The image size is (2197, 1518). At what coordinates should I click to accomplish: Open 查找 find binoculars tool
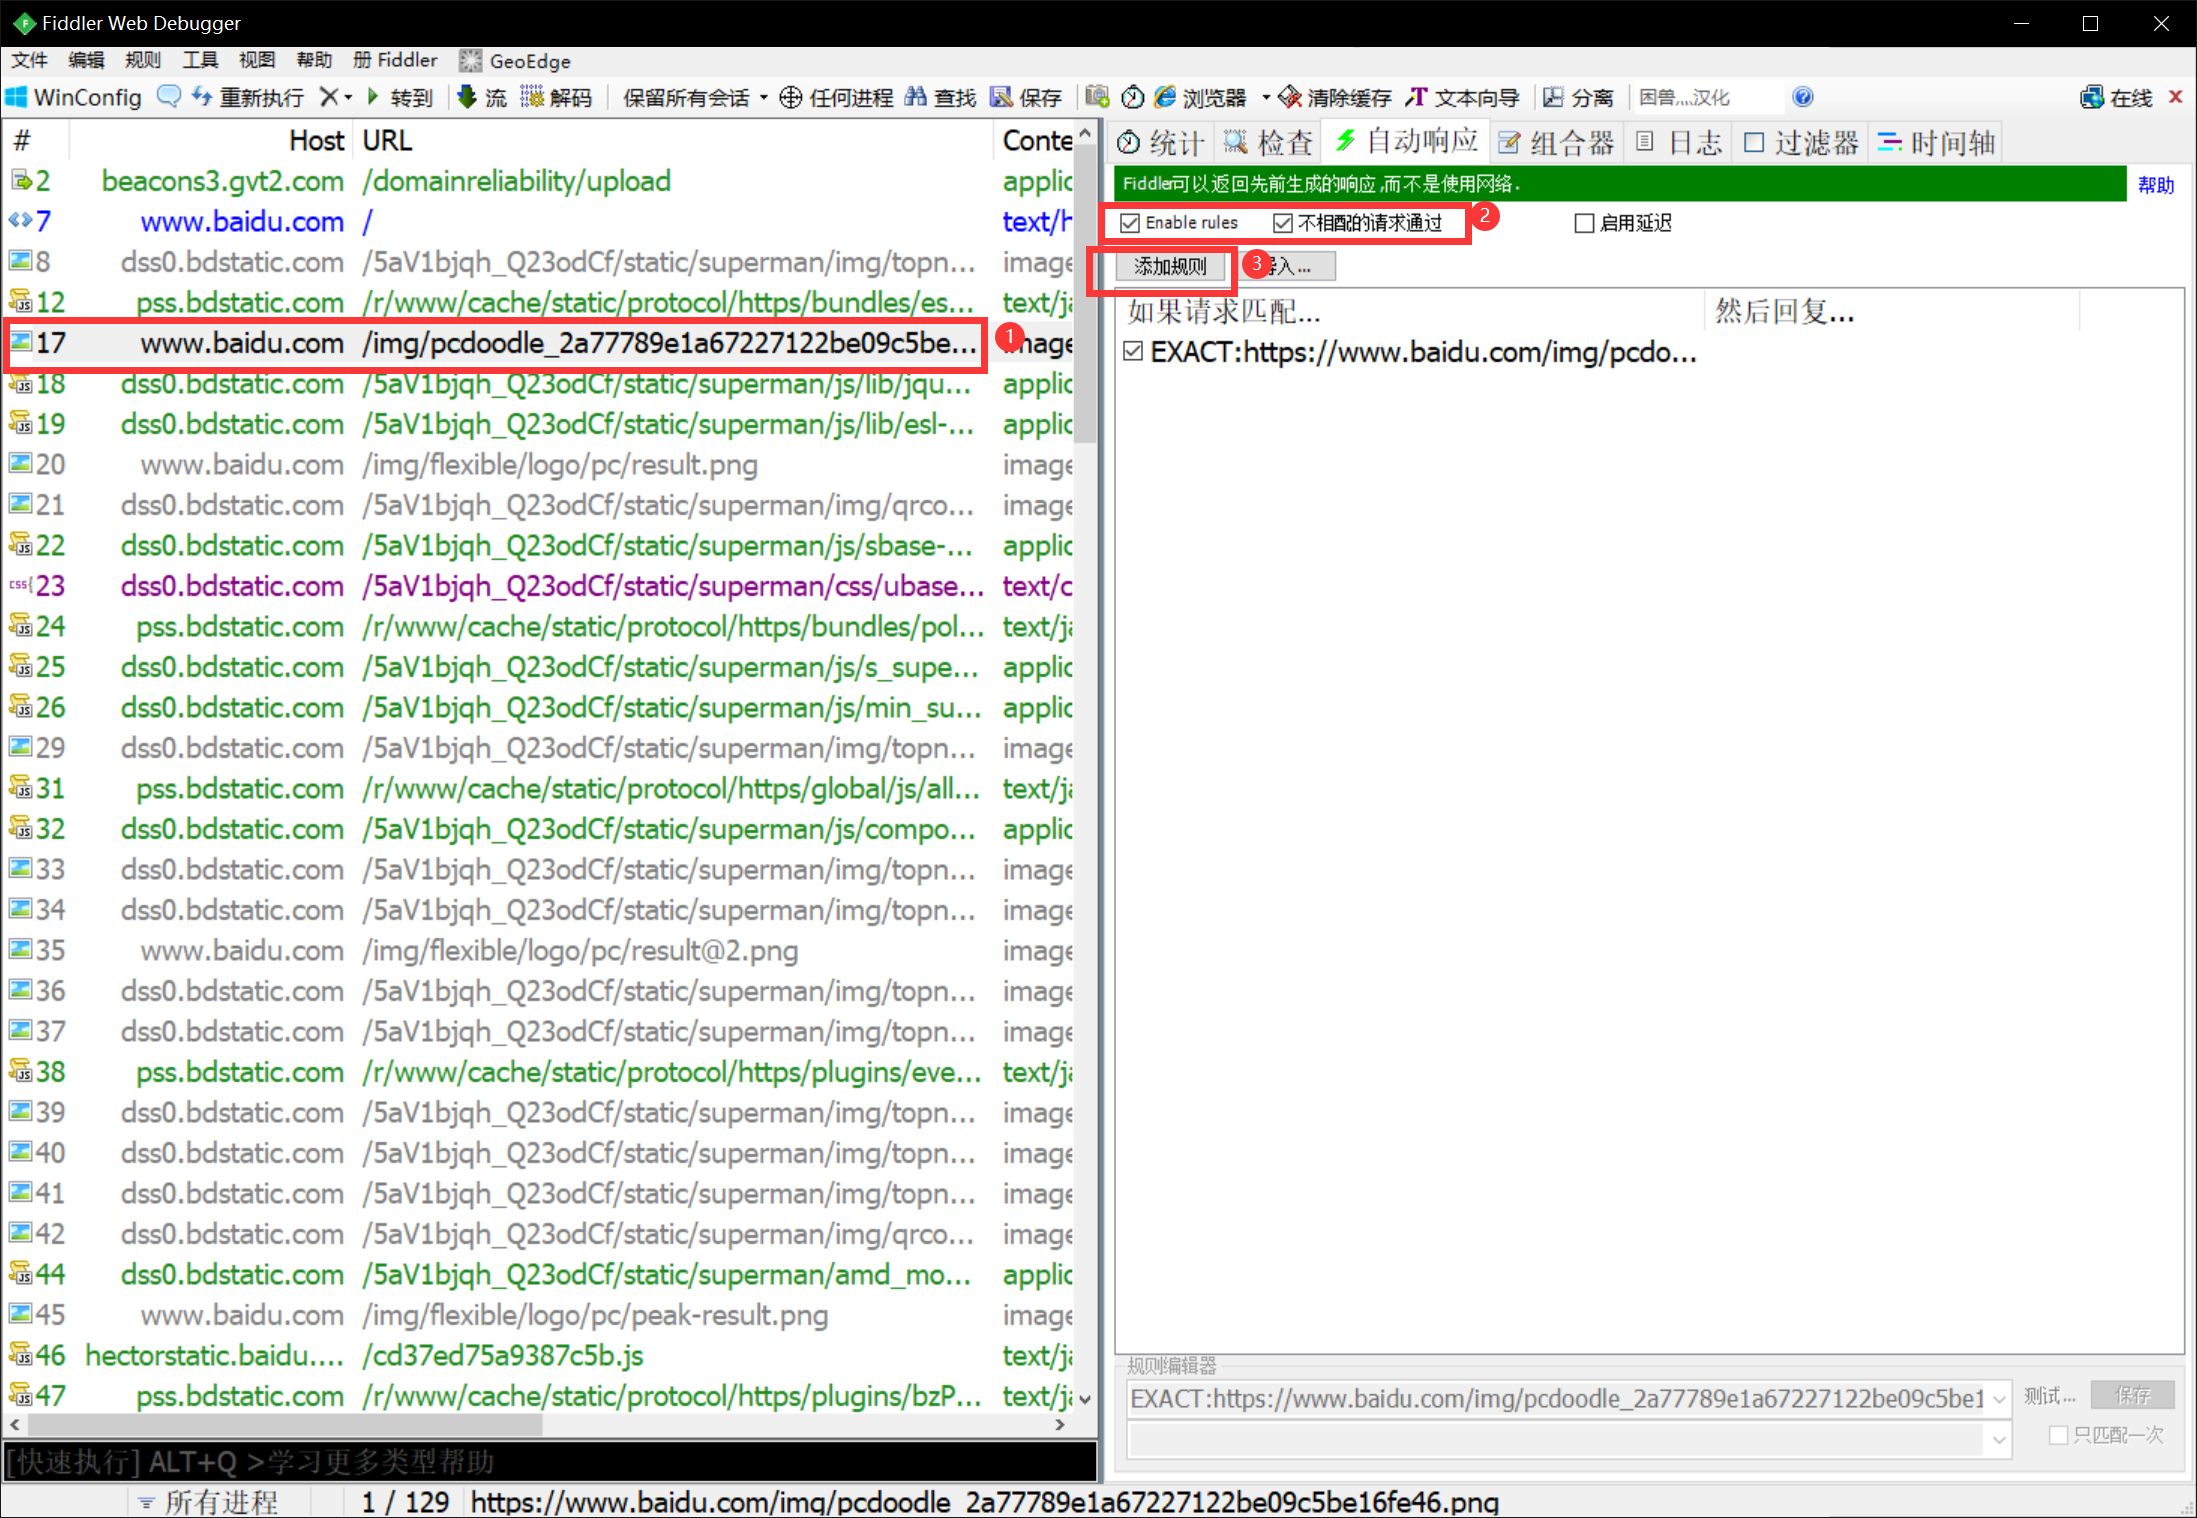click(x=916, y=96)
